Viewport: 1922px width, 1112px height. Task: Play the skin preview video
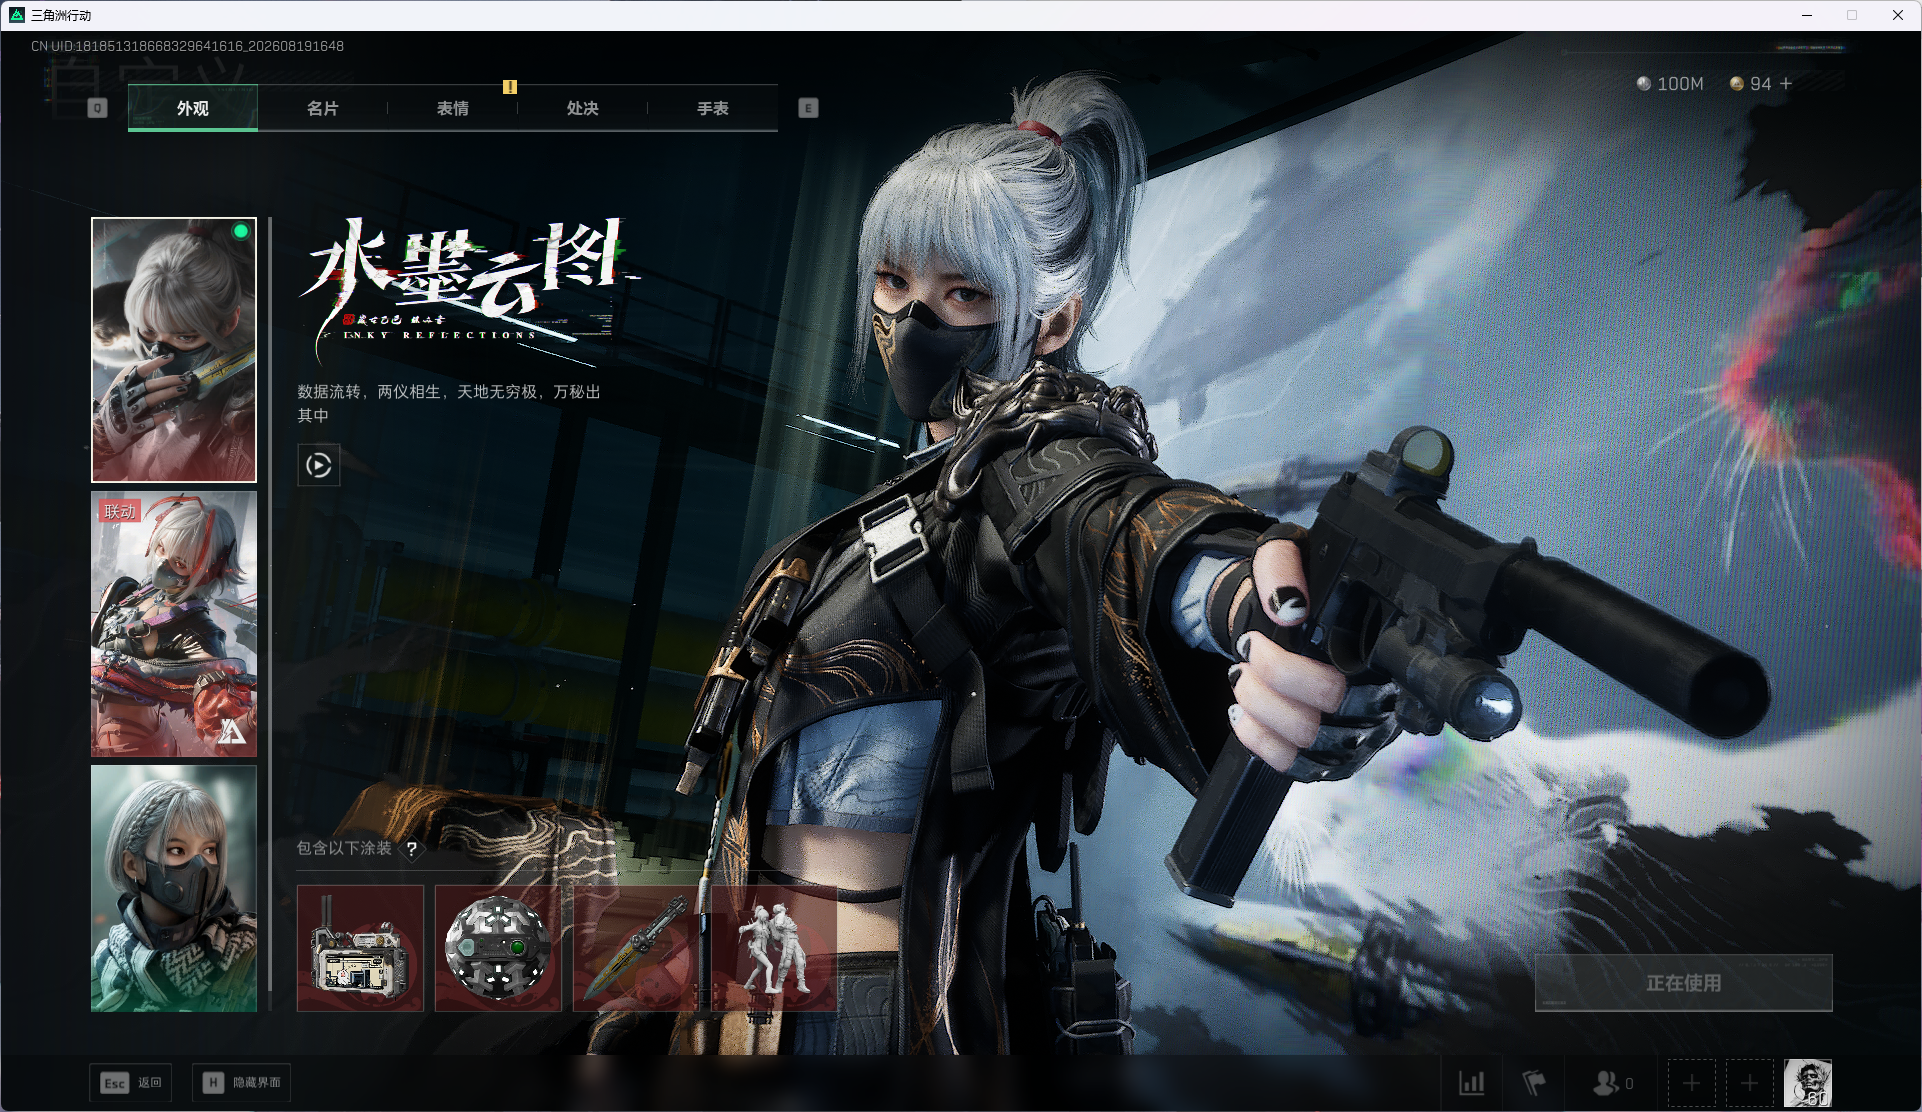pos(319,465)
